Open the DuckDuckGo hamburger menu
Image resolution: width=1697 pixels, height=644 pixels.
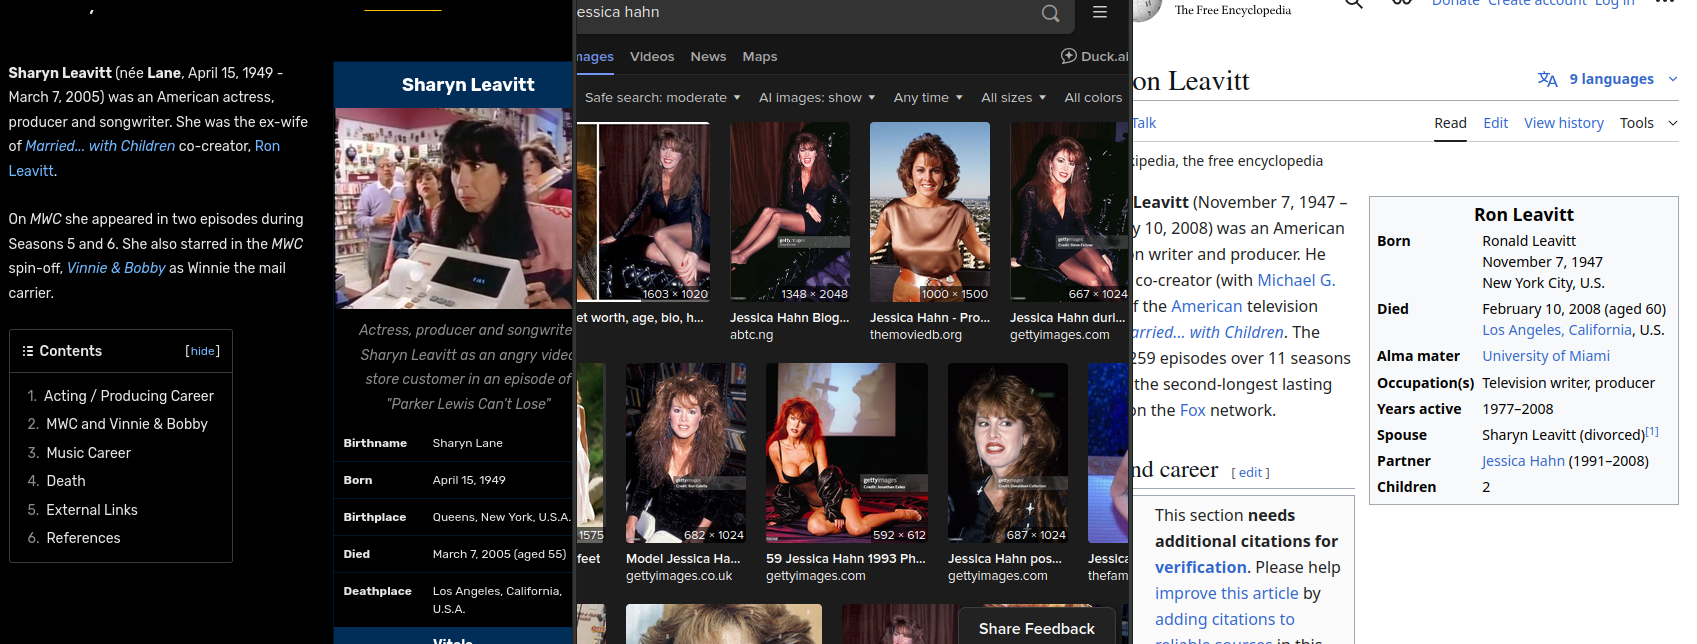(1100, 12)
